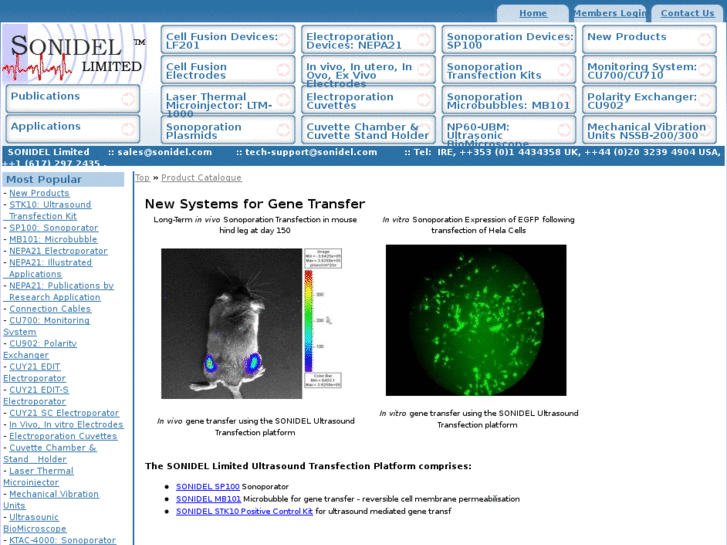Screen dimensions: 727x545
Task: Open Connection Cables sidebar link
Action: [x=50, y=309]
